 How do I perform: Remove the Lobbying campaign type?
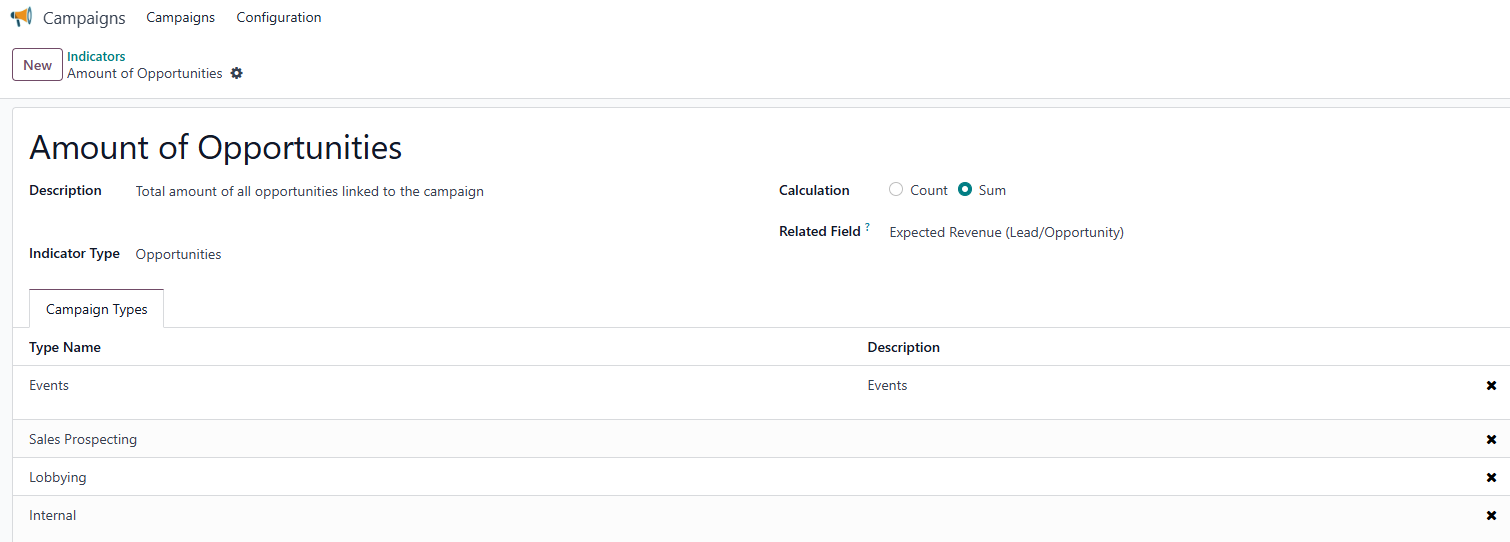pyautogui.click(x=1491, y=478)
